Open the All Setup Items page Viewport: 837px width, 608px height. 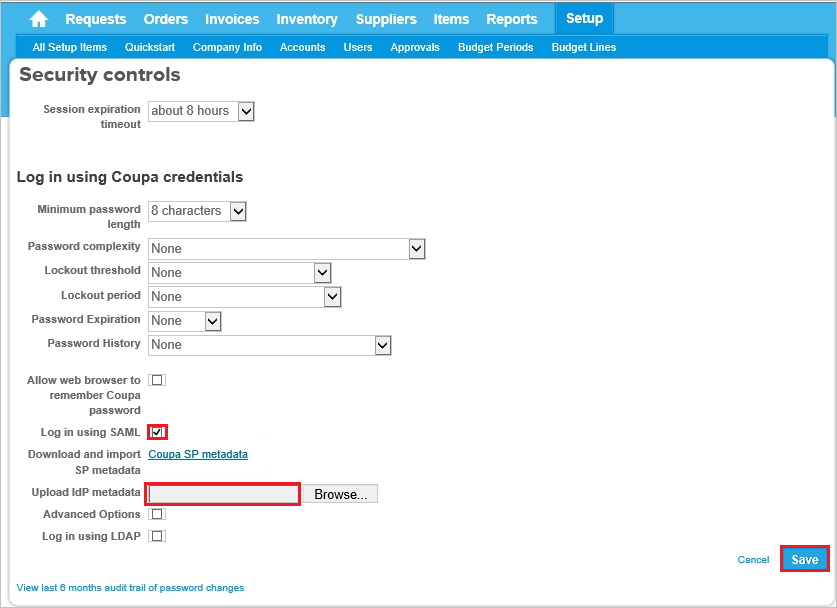coord(69,46)
